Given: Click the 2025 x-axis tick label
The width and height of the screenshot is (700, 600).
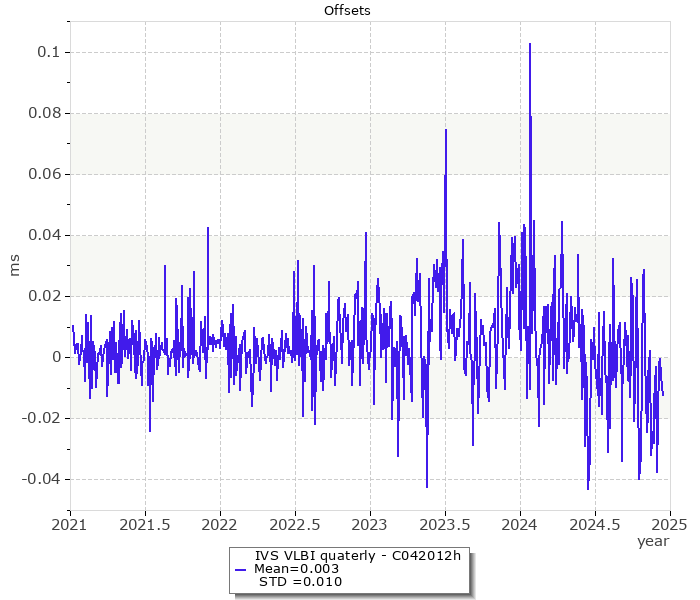Looking at the screenshot, I should [x=669, y=524].
